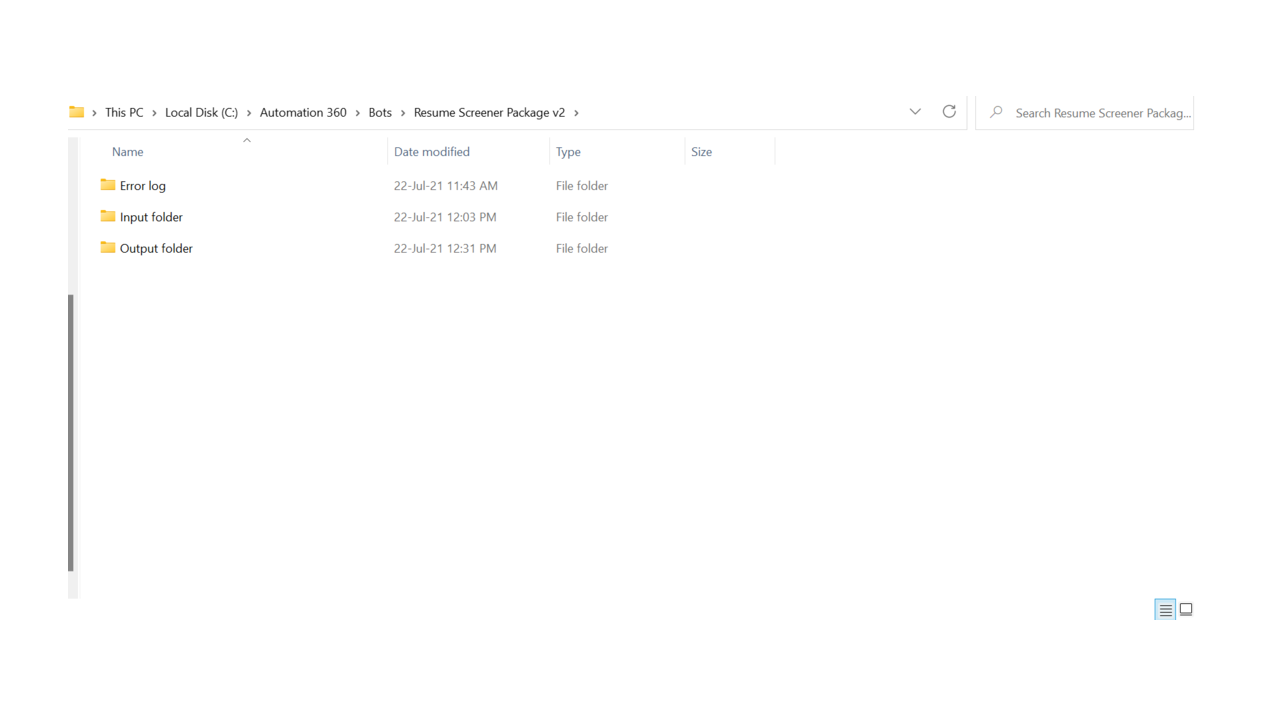The image size is (1280, 720).
Task: Refresh the Resume Screener Package v2 folder
Action: tap(949, 112)
